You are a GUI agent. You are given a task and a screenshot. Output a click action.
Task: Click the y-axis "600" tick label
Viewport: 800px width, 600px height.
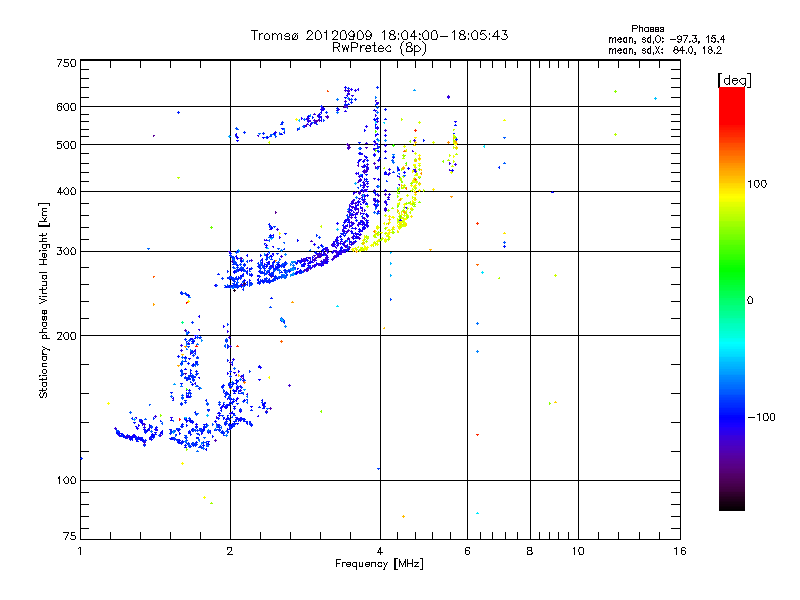[x=66, y=107]
